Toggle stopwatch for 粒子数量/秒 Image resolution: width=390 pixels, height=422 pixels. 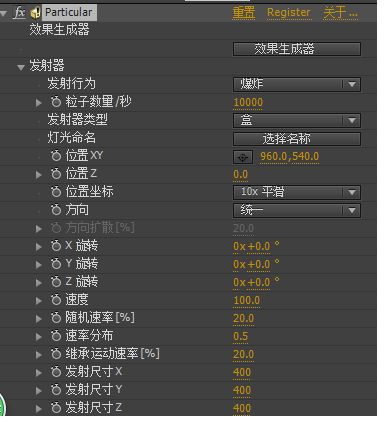pos(56,102)
